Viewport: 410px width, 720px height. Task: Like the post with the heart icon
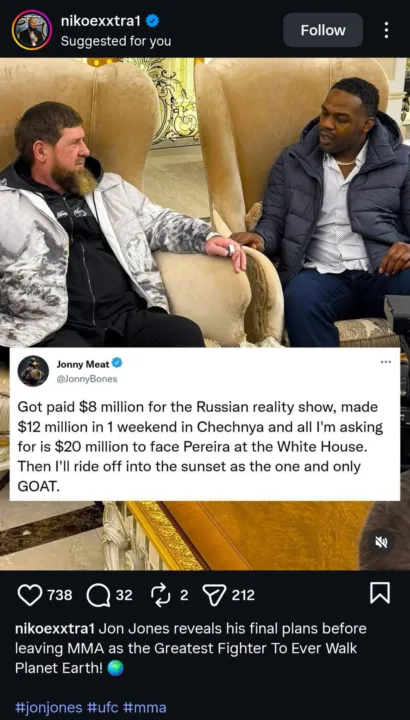coord(29,595)
